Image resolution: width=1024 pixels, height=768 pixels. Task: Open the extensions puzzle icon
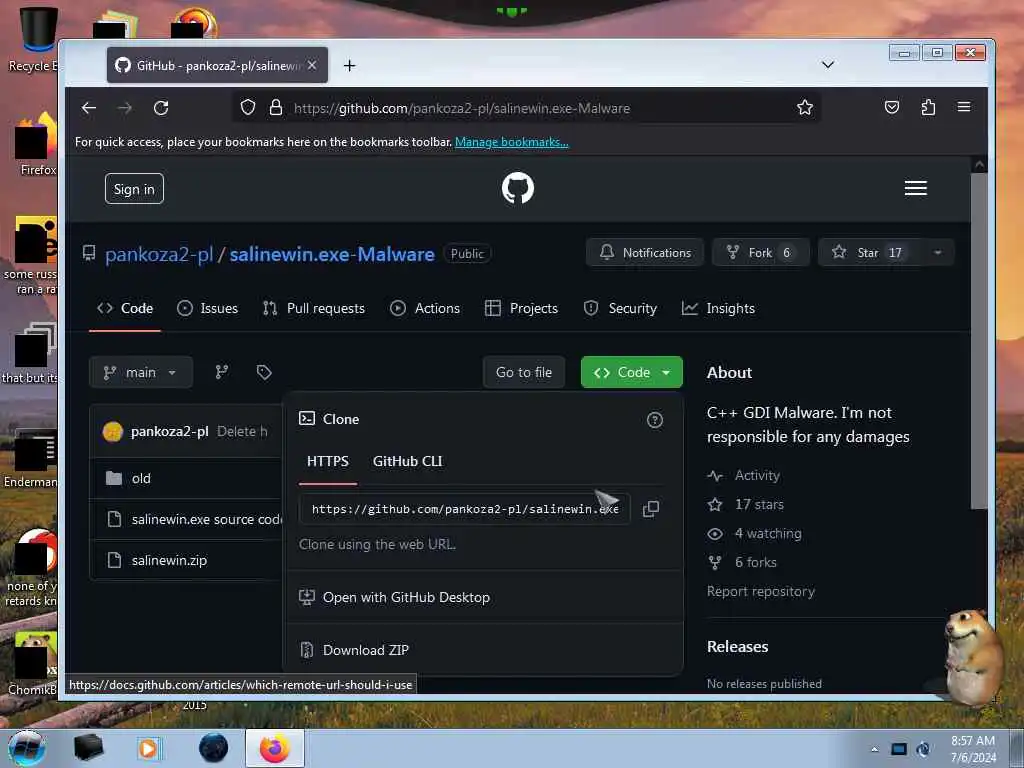click(928, 107)
